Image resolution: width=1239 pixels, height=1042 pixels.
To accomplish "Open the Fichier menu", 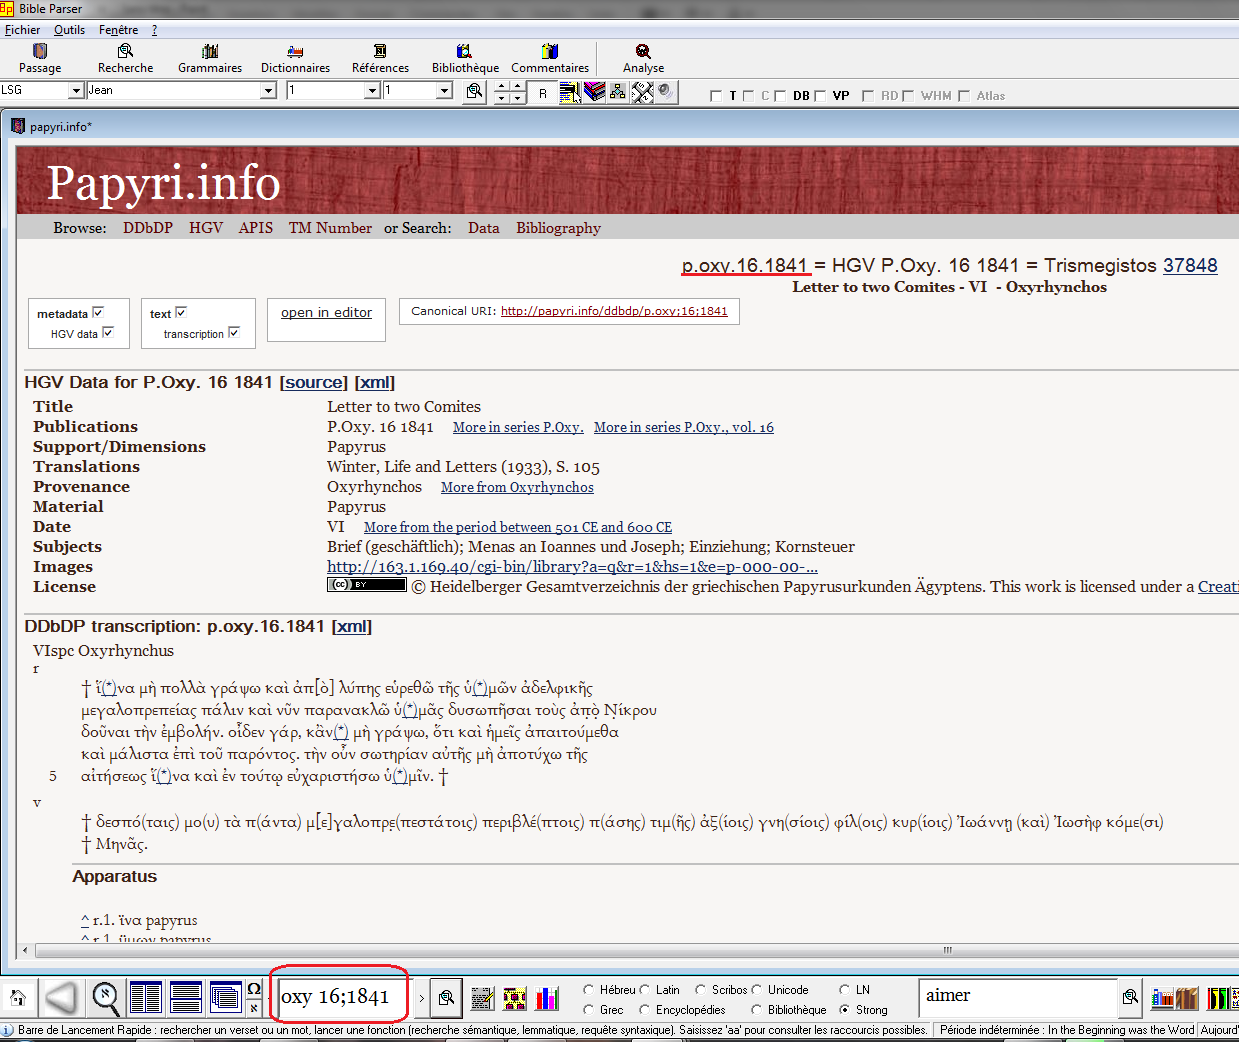I will coord(22,30).
